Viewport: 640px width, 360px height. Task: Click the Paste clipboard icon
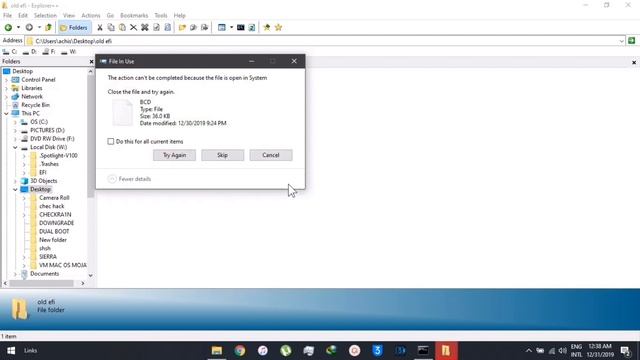(122, 27)
